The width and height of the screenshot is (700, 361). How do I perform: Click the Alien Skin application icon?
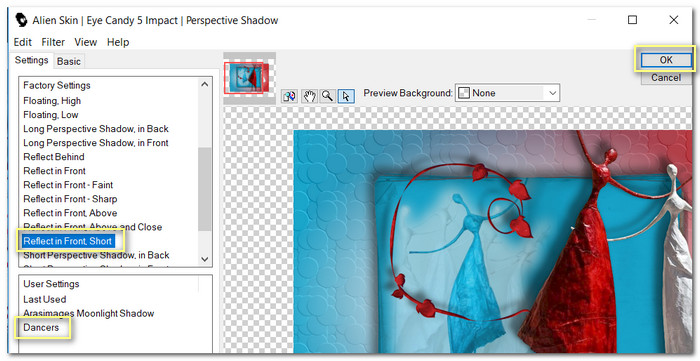point(21,20)
